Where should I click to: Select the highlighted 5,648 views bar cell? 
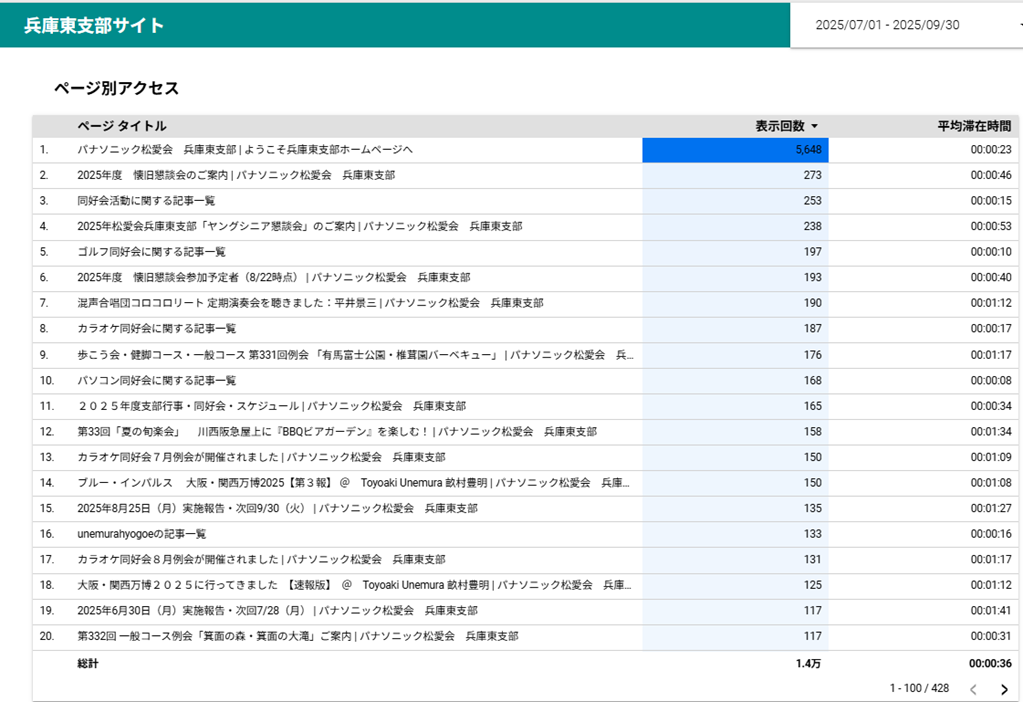735,150
